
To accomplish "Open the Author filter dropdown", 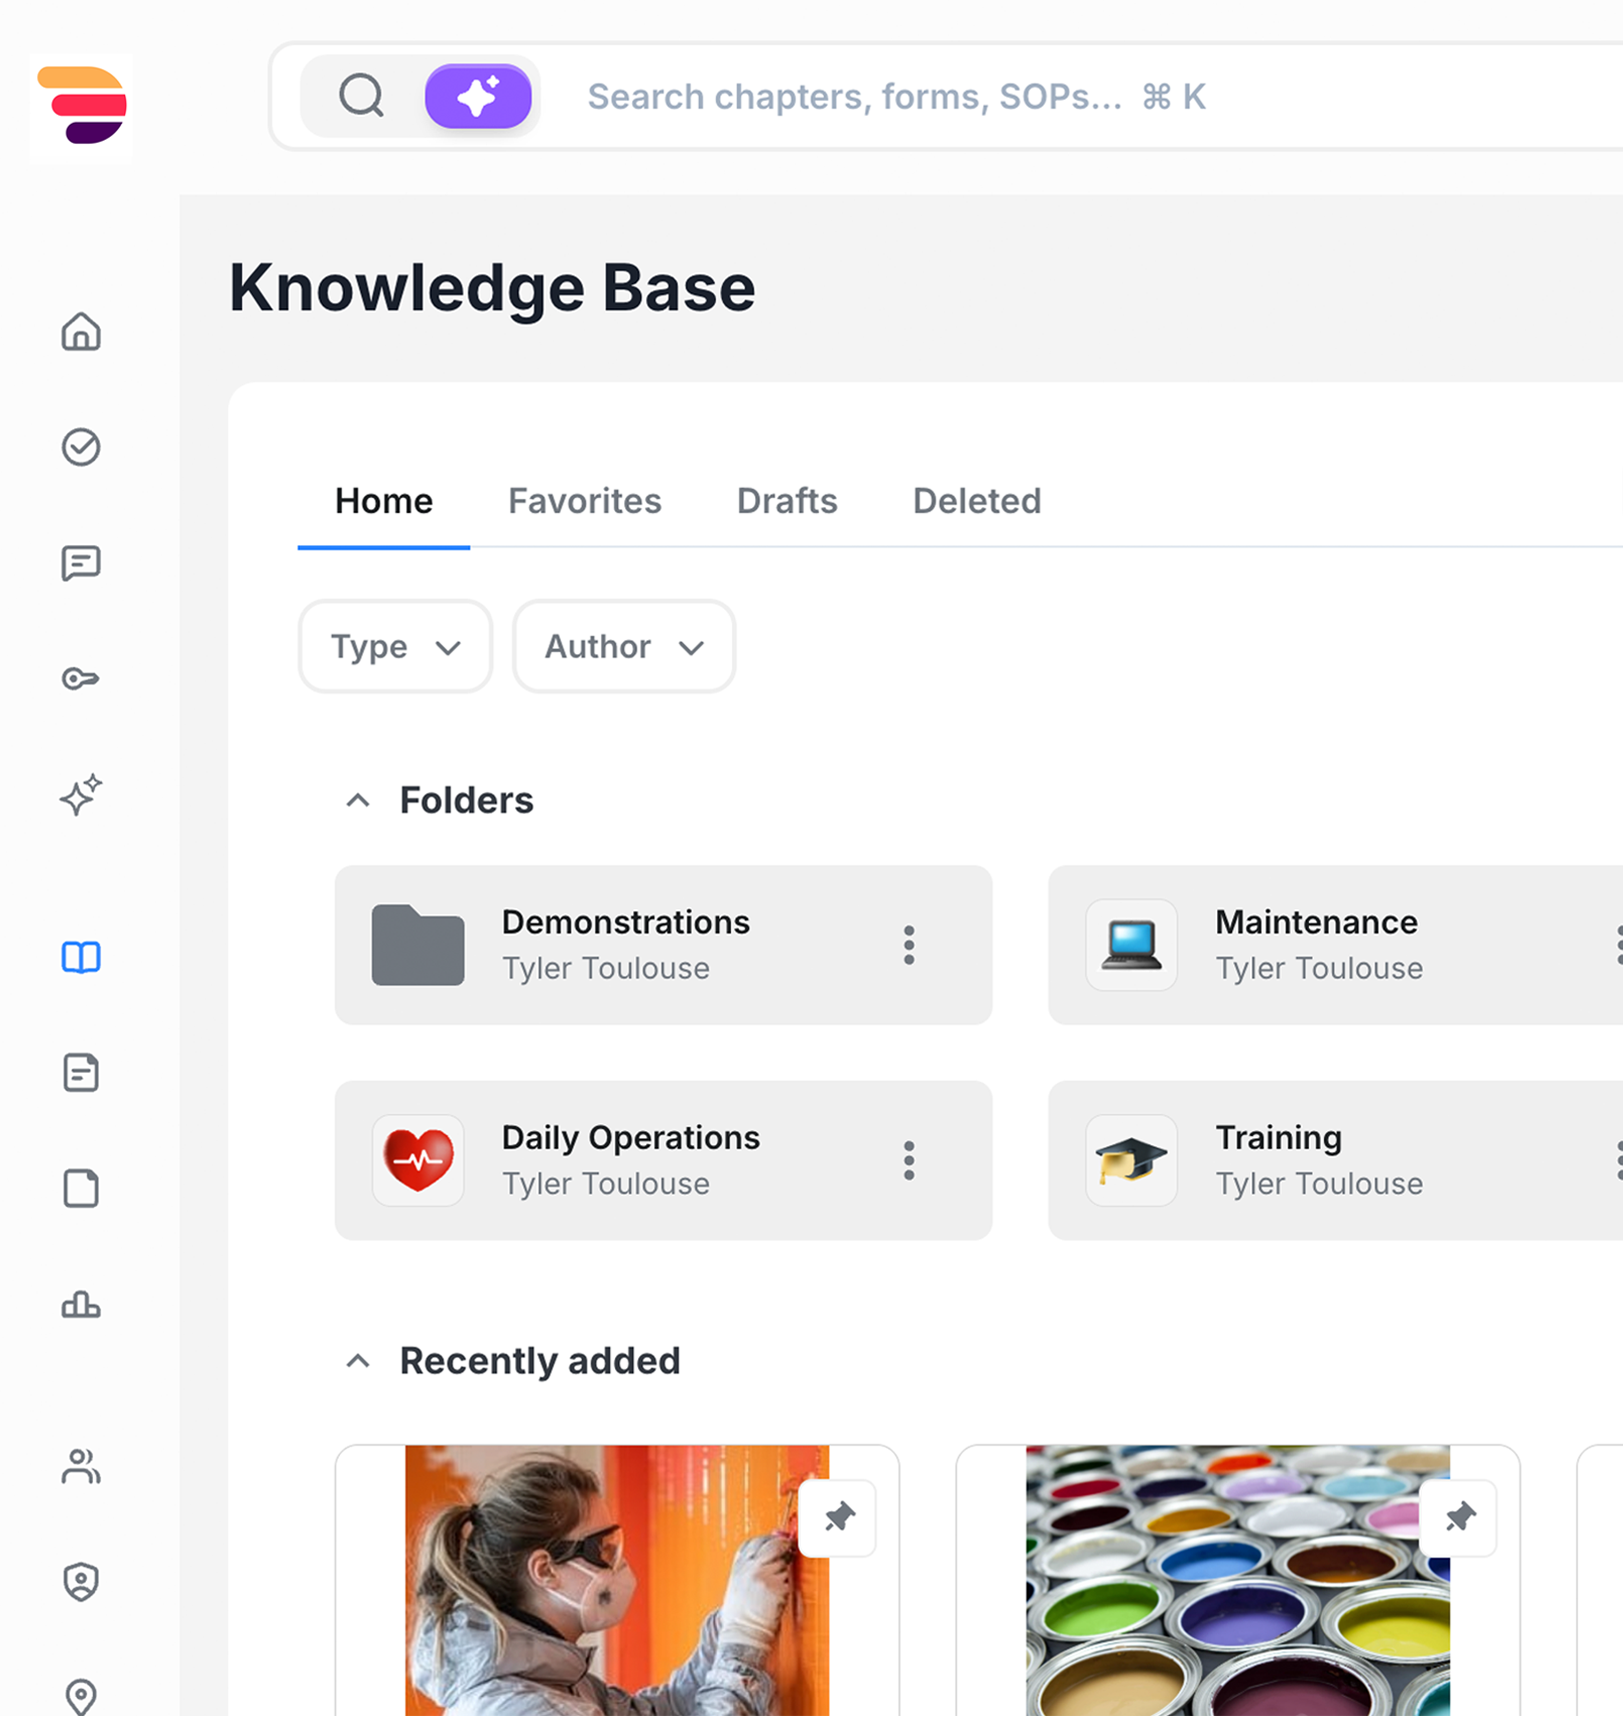I will [x=624, y=646].
